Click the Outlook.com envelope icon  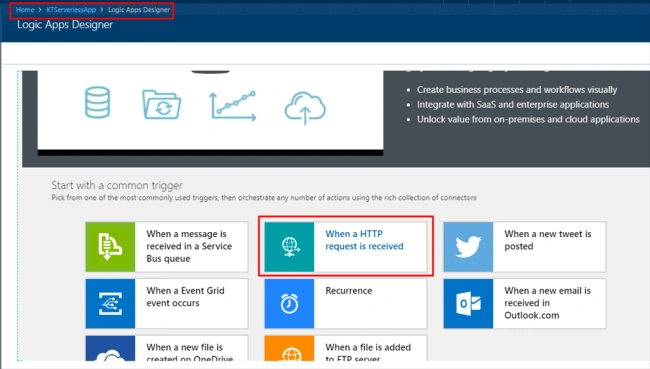(468, 303)
